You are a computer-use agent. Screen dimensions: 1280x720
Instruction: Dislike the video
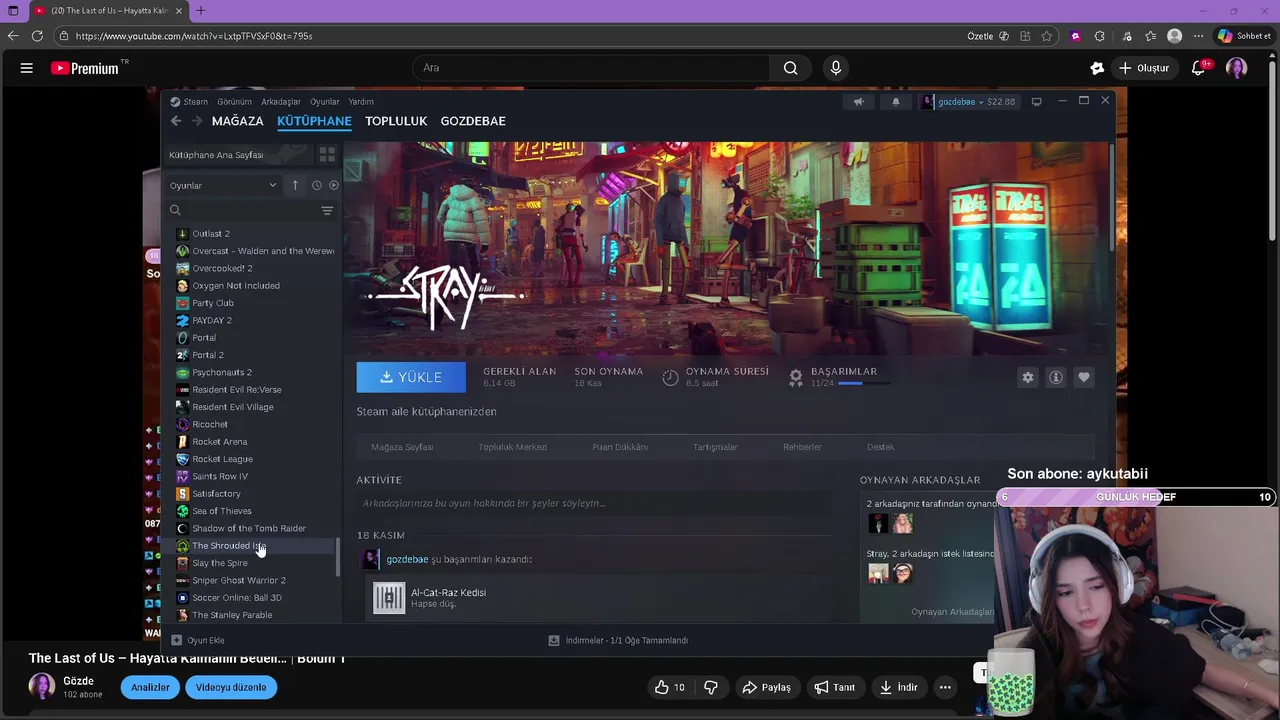pos(711,687)
